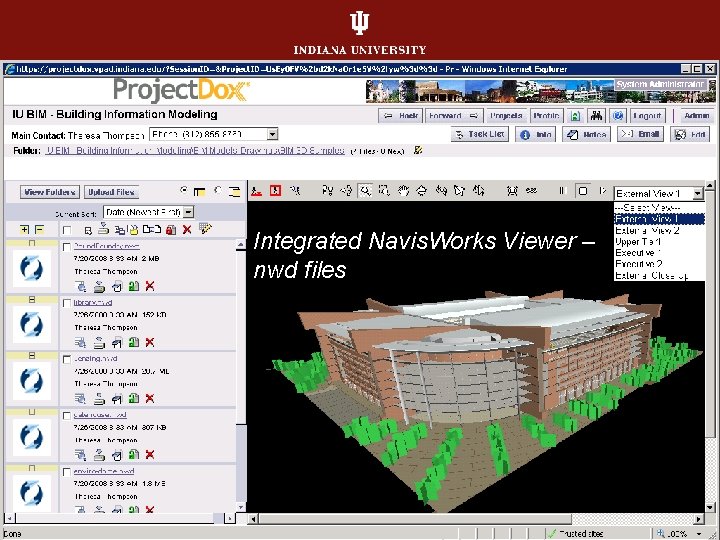Click the 152 KB file thumbnail
720x540 pixels.
[x=32, y=324]
